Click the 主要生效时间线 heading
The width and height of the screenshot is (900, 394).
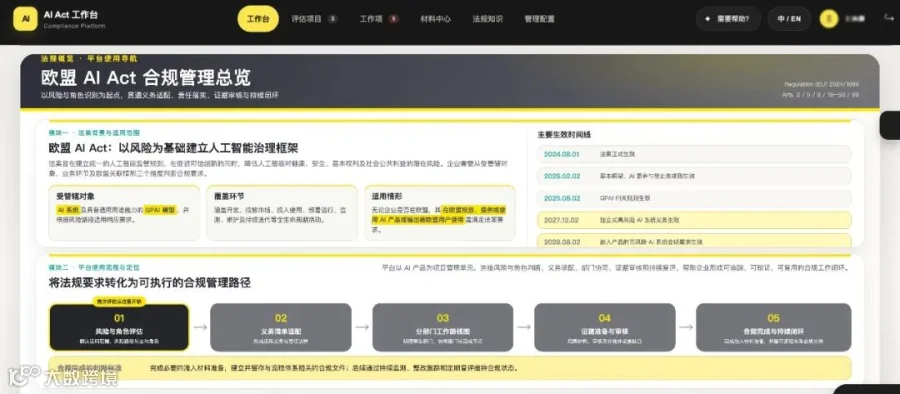[x=564, y=134]
